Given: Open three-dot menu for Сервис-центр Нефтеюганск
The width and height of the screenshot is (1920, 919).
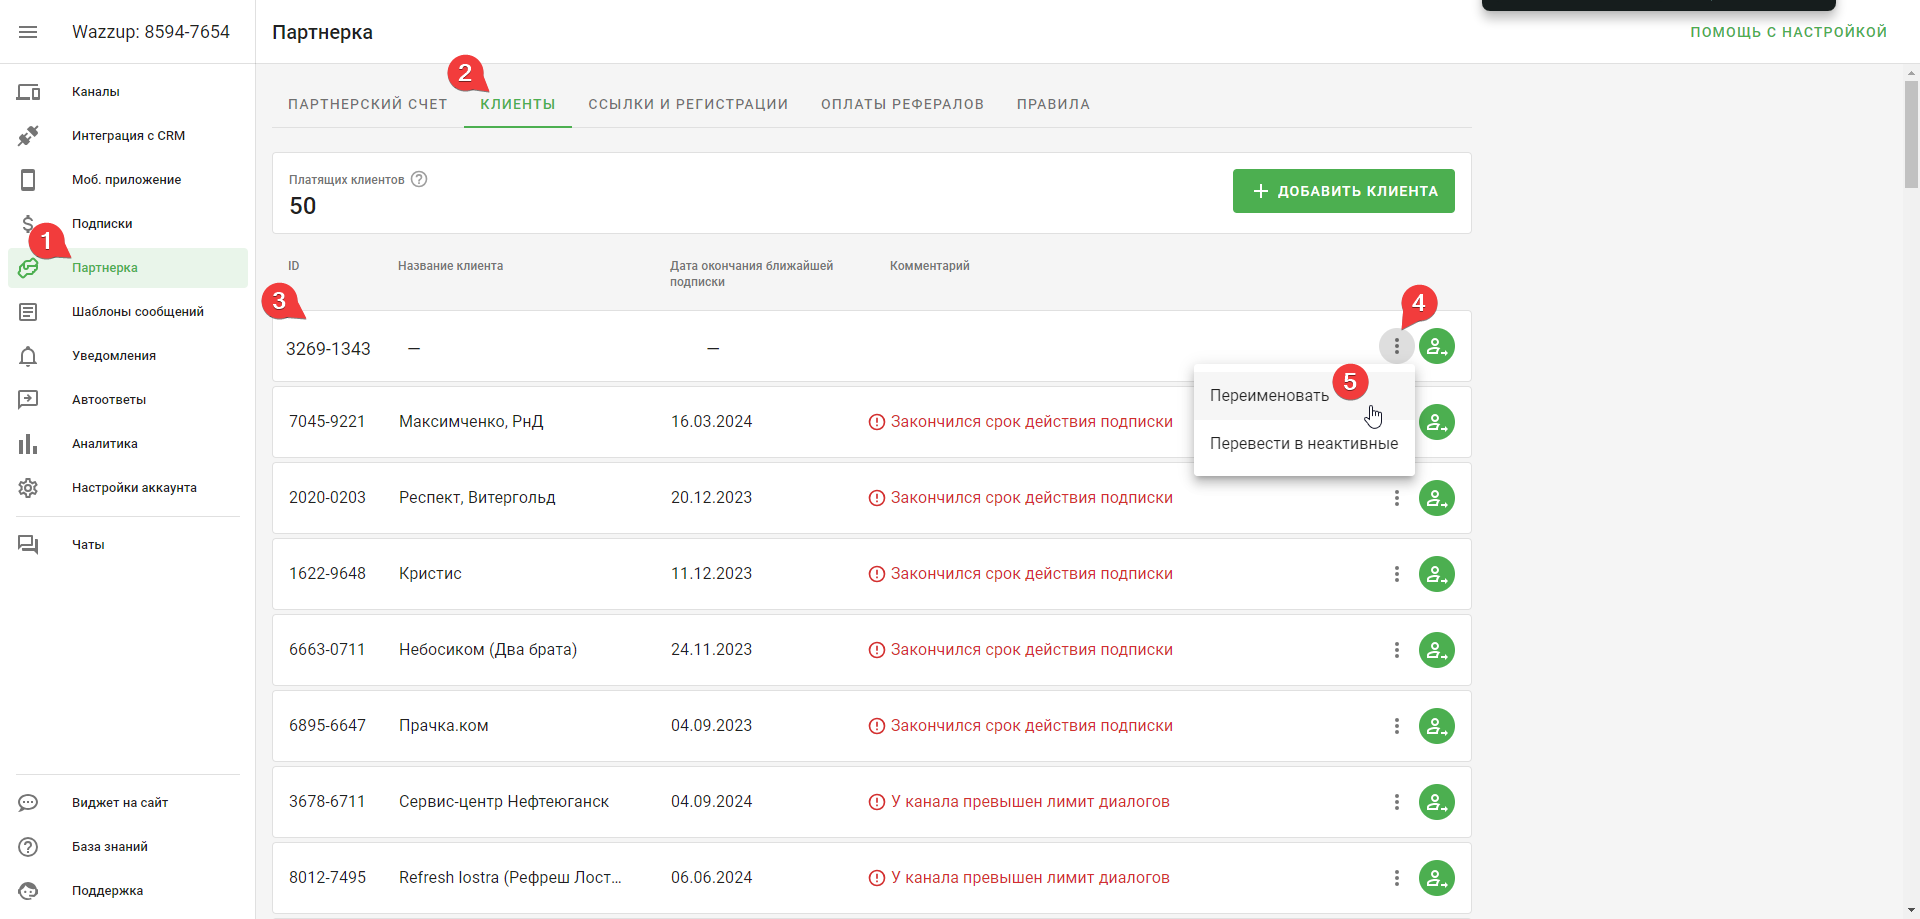Looking at the screenshot, I should (1397, 802).
